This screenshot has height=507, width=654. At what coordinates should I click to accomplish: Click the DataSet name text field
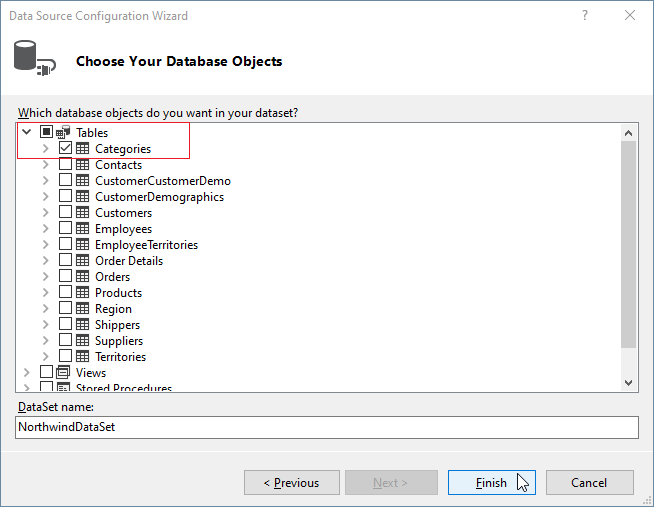click(x=327, y=427)
